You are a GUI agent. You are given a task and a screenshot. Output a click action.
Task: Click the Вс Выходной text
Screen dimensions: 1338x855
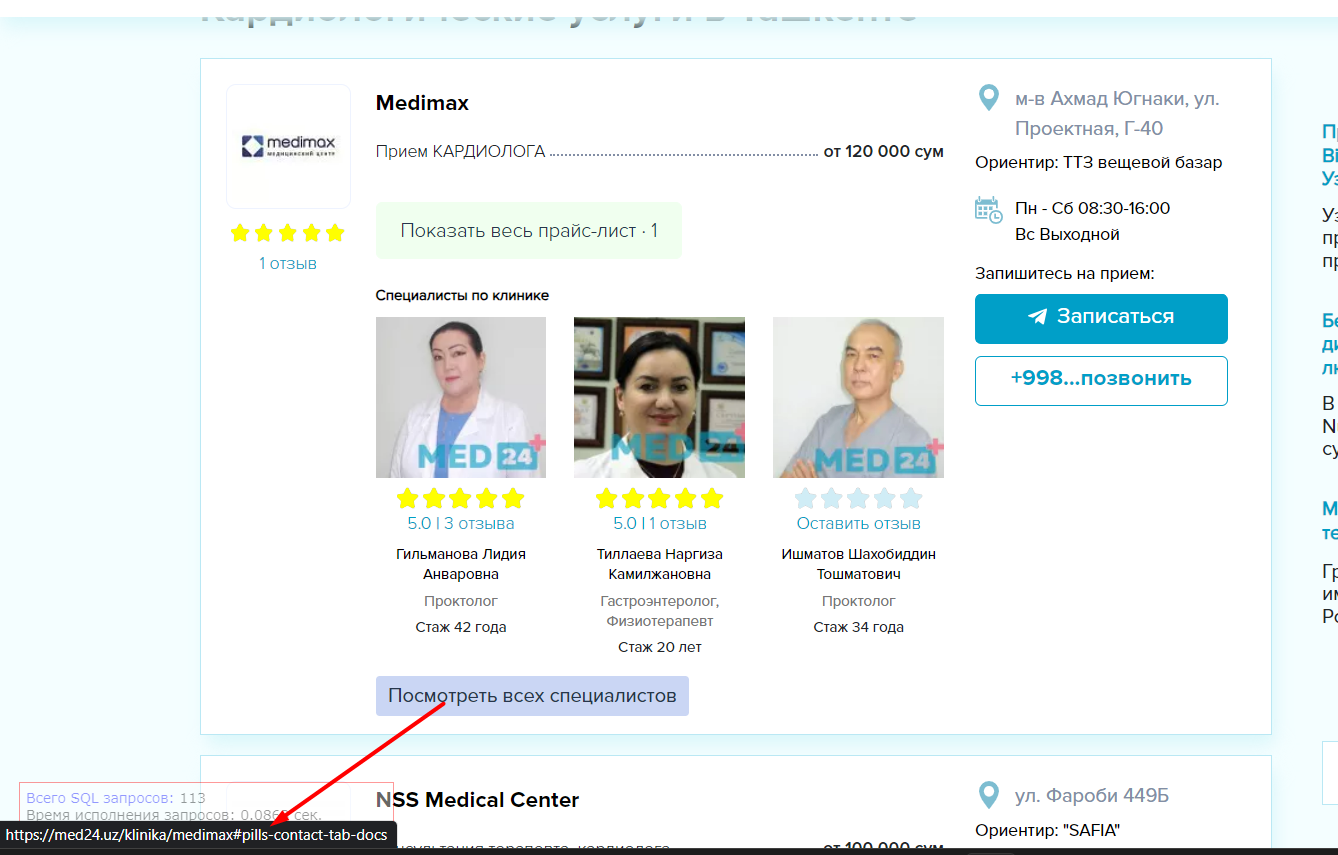coord(1067,234)
